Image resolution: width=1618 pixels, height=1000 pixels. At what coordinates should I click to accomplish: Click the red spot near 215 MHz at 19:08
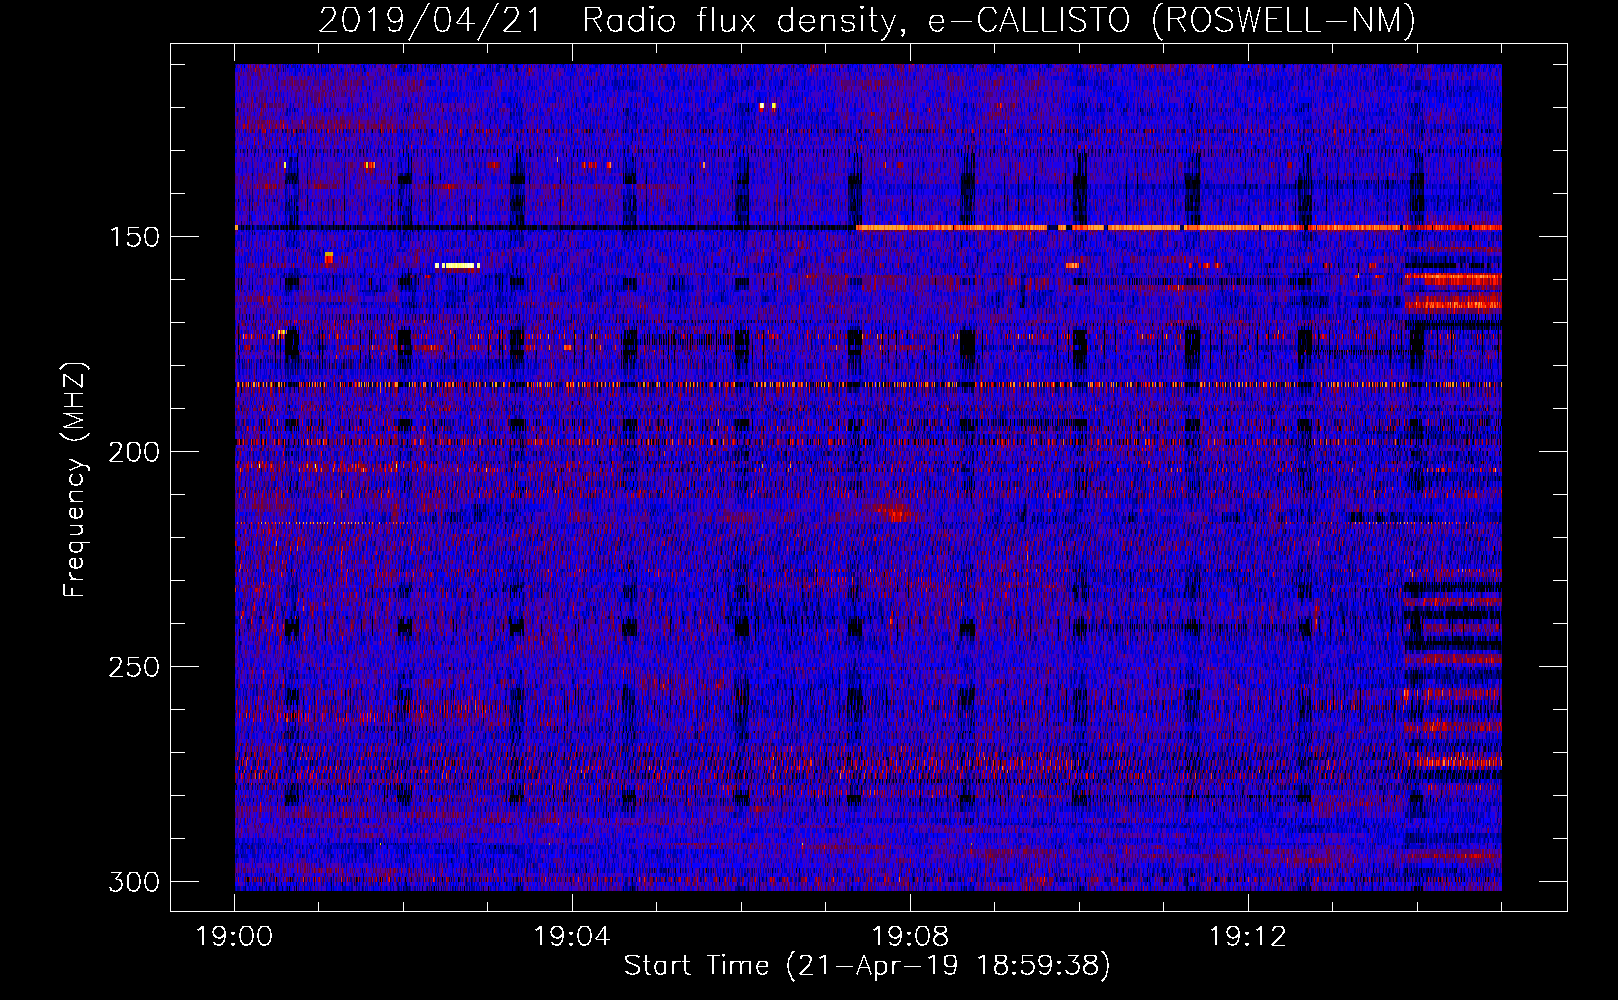(897, 513)
